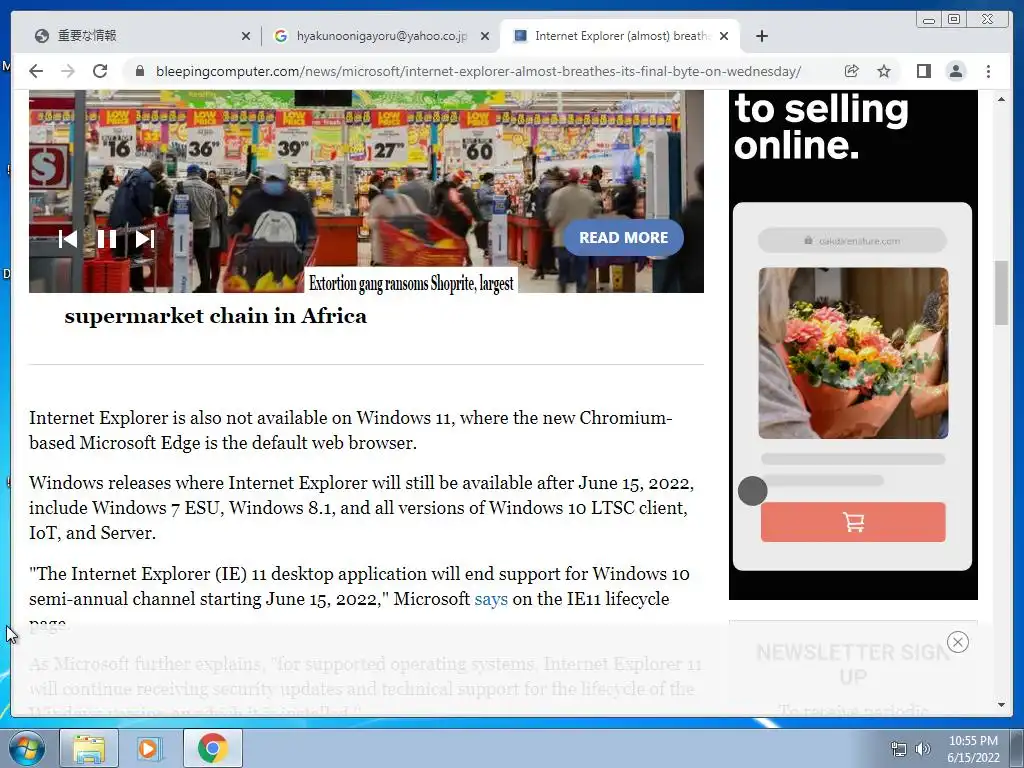The image size is (1024, 768).
Task: Open the 'says' link in article
Action: click(491, 599)
